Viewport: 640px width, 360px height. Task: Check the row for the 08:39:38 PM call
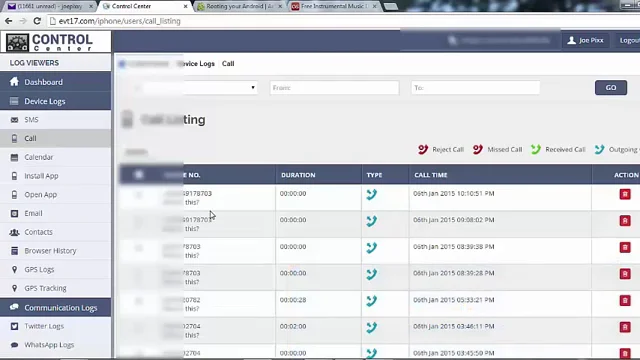click(138, 248)
